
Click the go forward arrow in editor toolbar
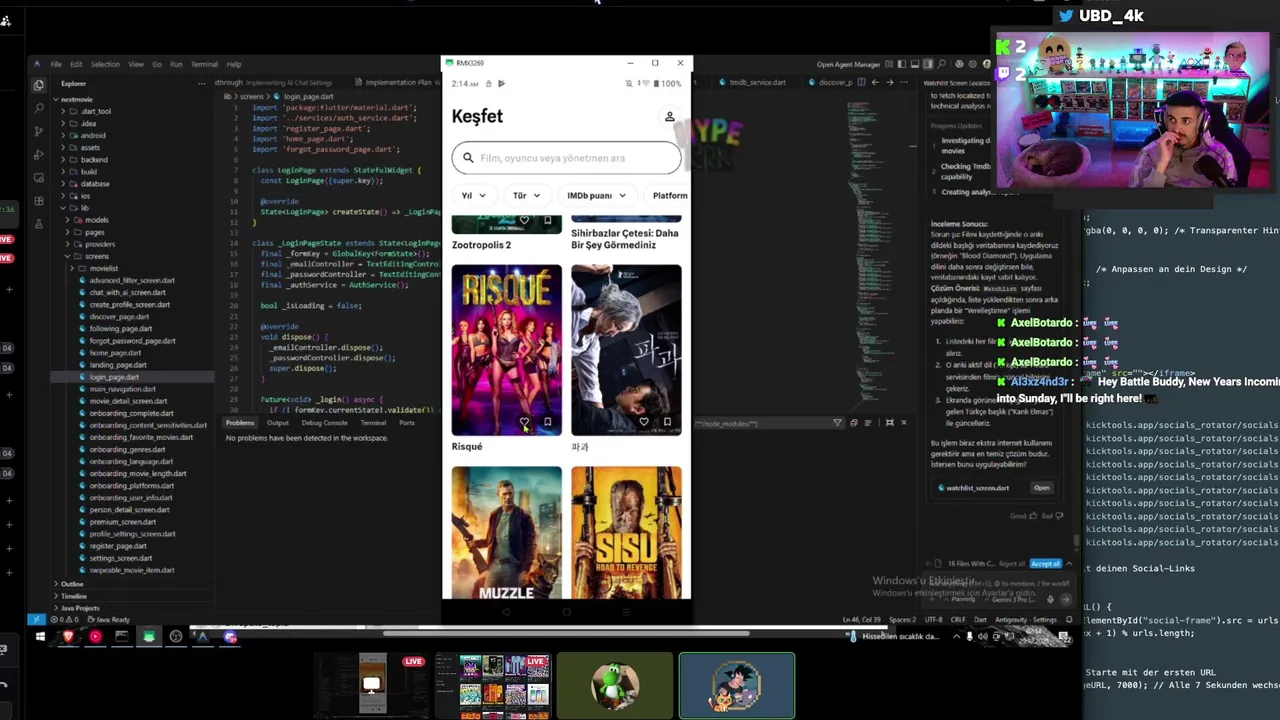pos(889,82)
